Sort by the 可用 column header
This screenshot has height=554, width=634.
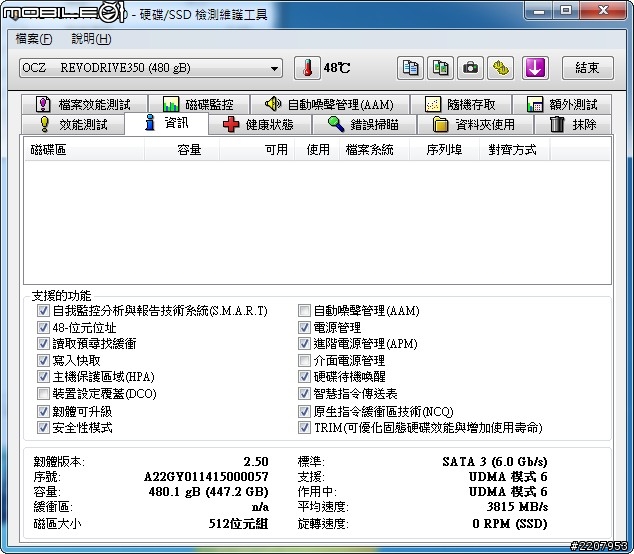[257, 150]
